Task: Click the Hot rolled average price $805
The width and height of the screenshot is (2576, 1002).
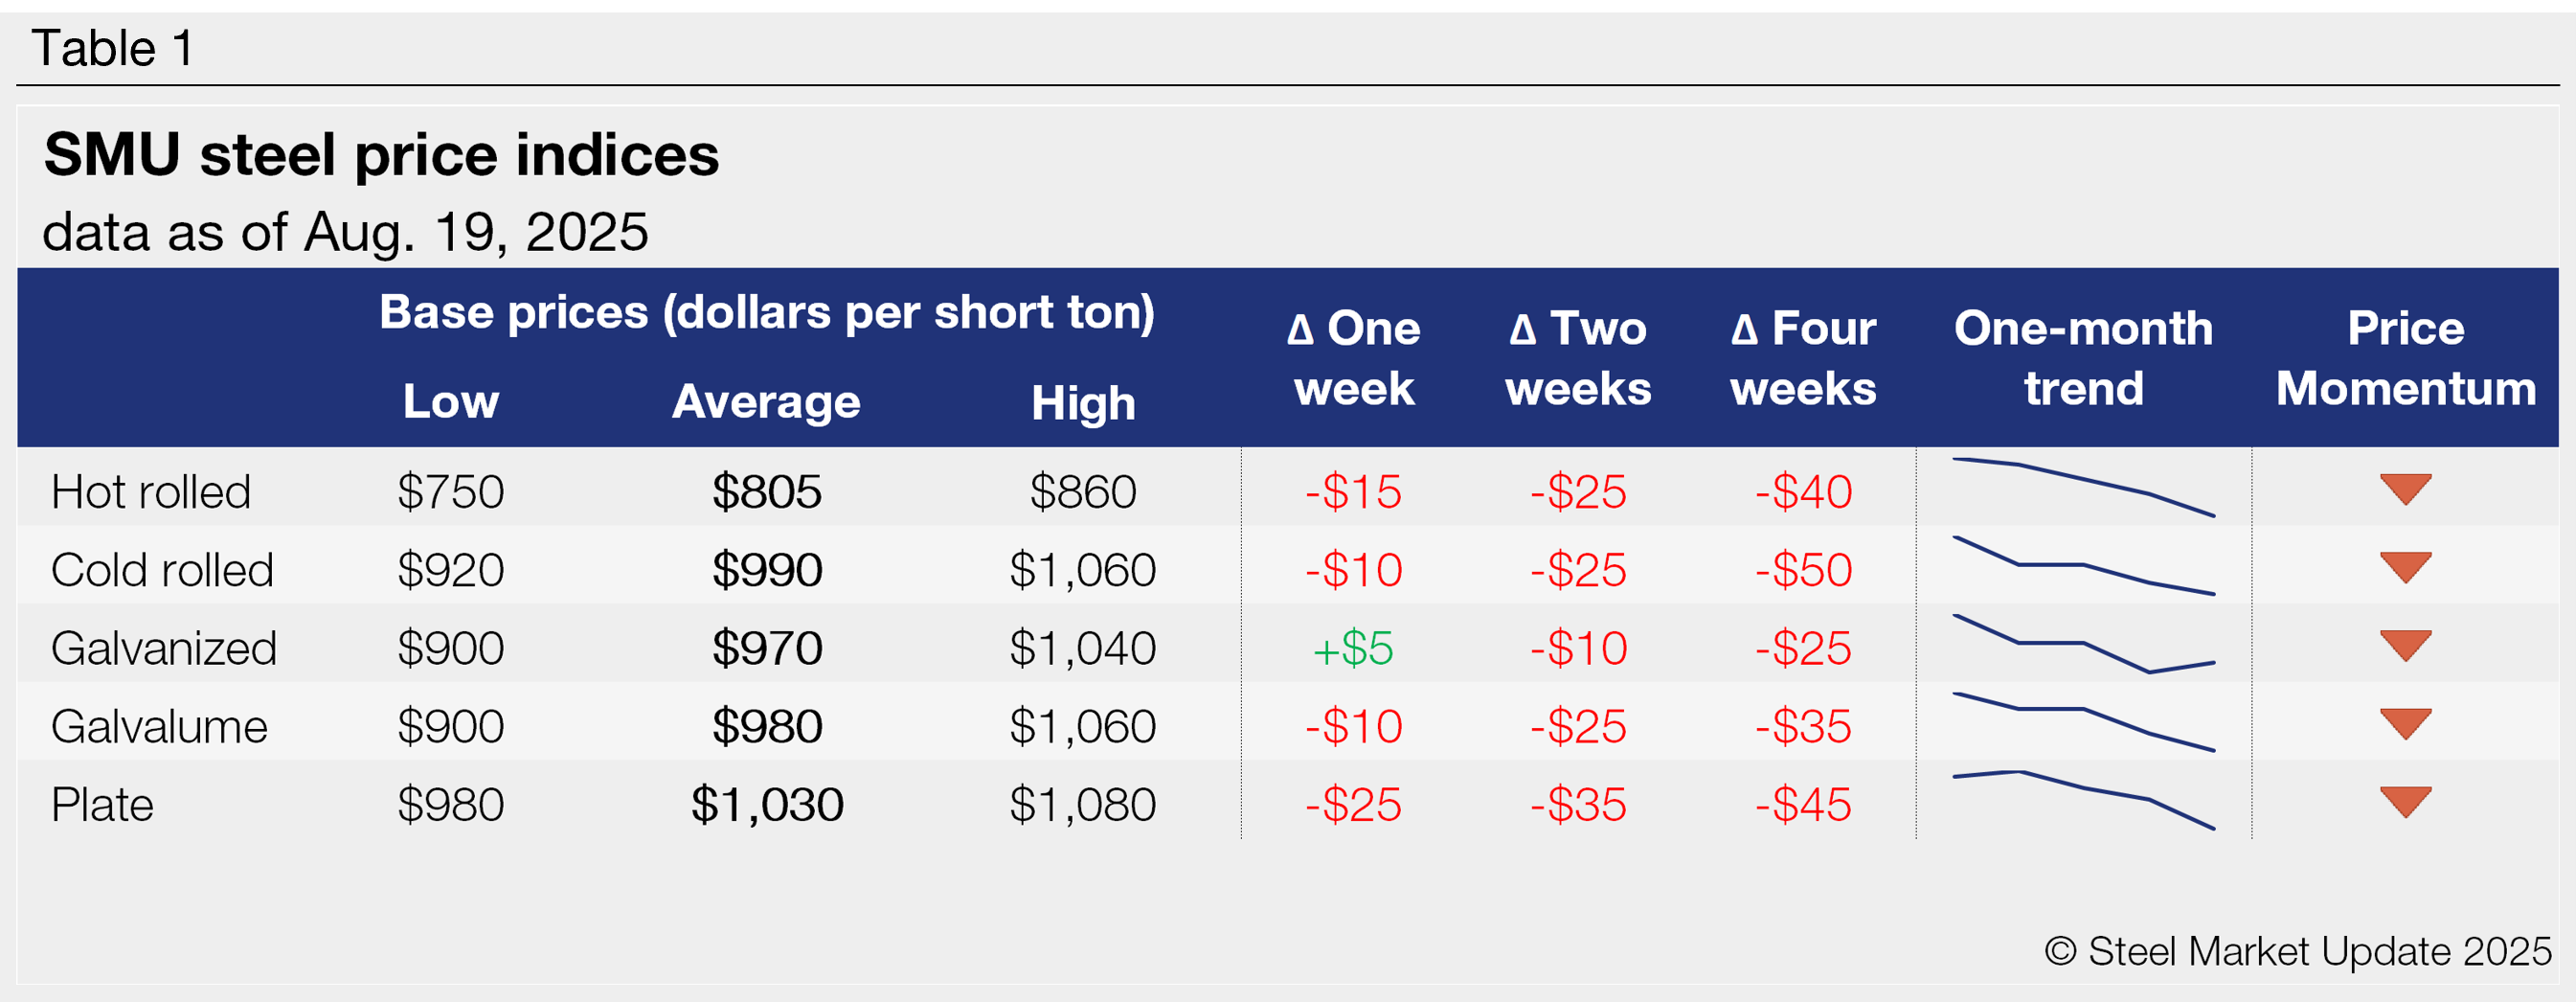Action: (766, 492)
